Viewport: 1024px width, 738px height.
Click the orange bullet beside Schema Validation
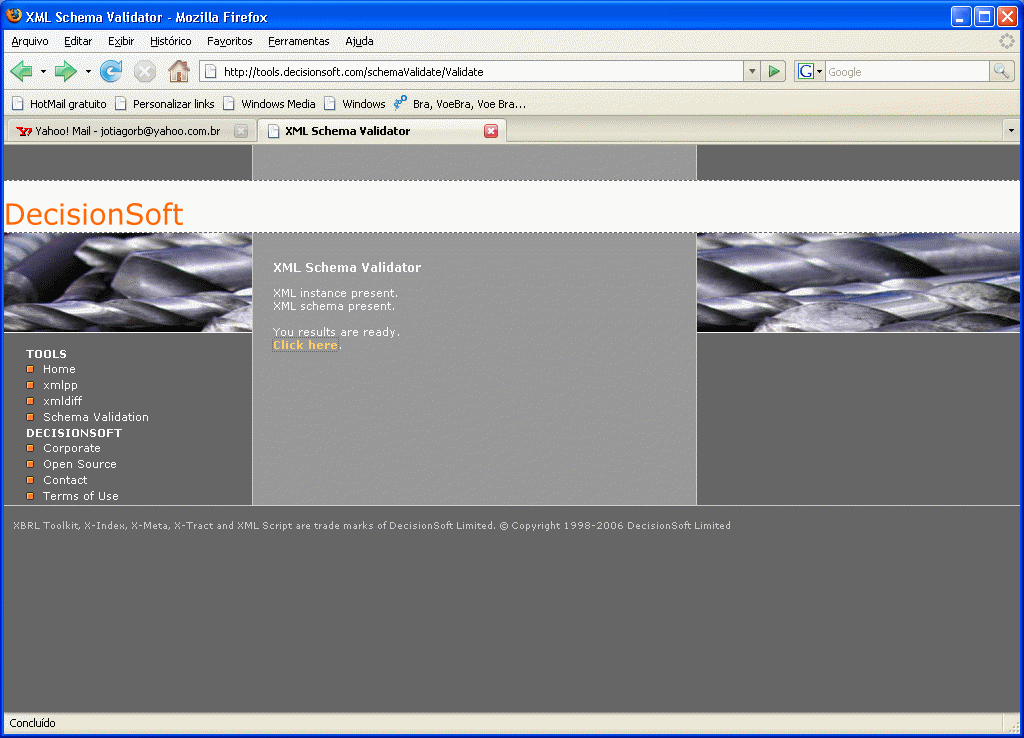30,417
